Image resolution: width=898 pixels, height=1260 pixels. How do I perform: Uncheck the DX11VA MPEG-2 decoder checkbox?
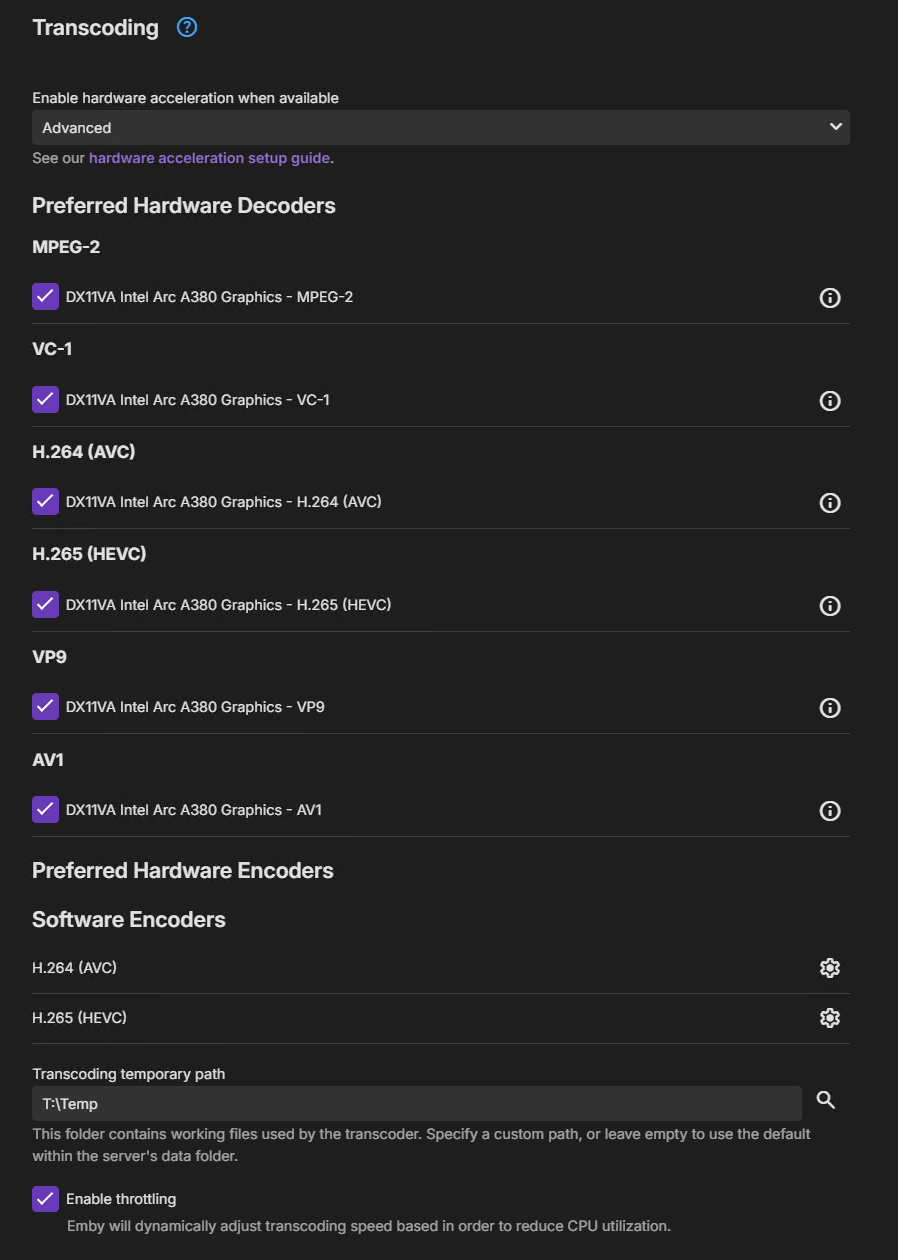pyautogui.click(x=45, y=297)
